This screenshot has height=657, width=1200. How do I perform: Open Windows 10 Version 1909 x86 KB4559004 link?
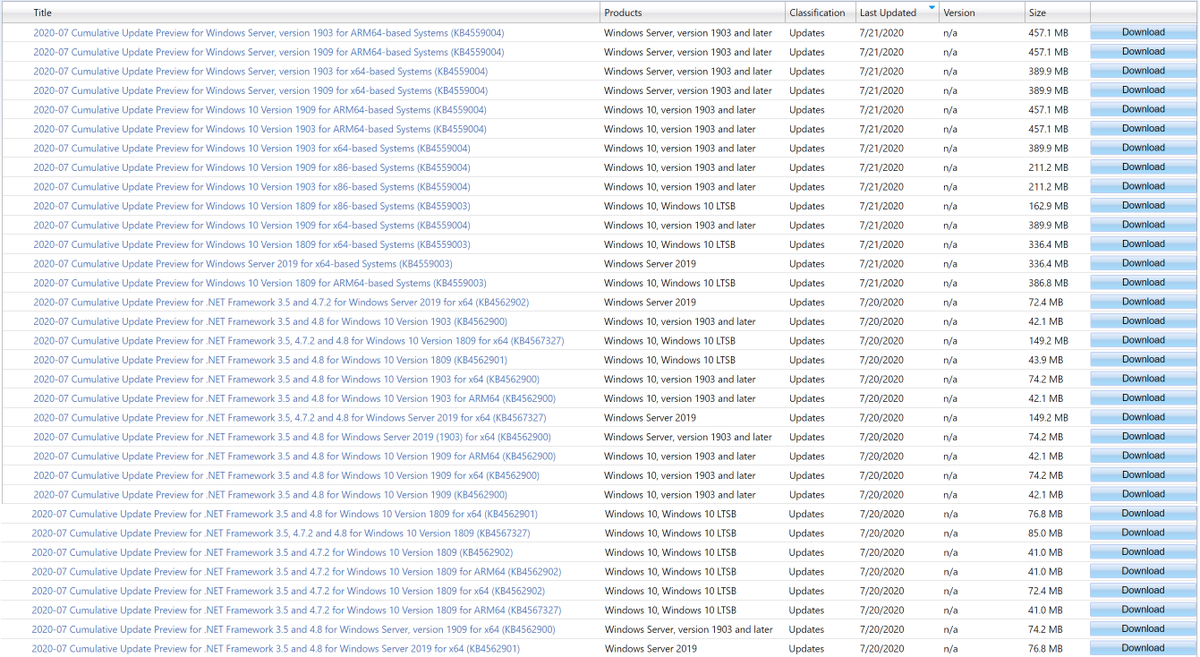(252, 168)
